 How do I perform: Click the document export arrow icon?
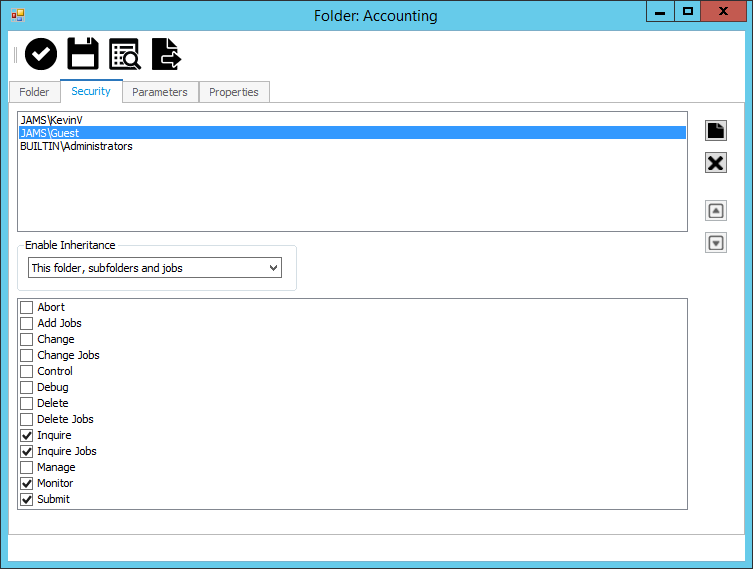(x=167, y=54)
